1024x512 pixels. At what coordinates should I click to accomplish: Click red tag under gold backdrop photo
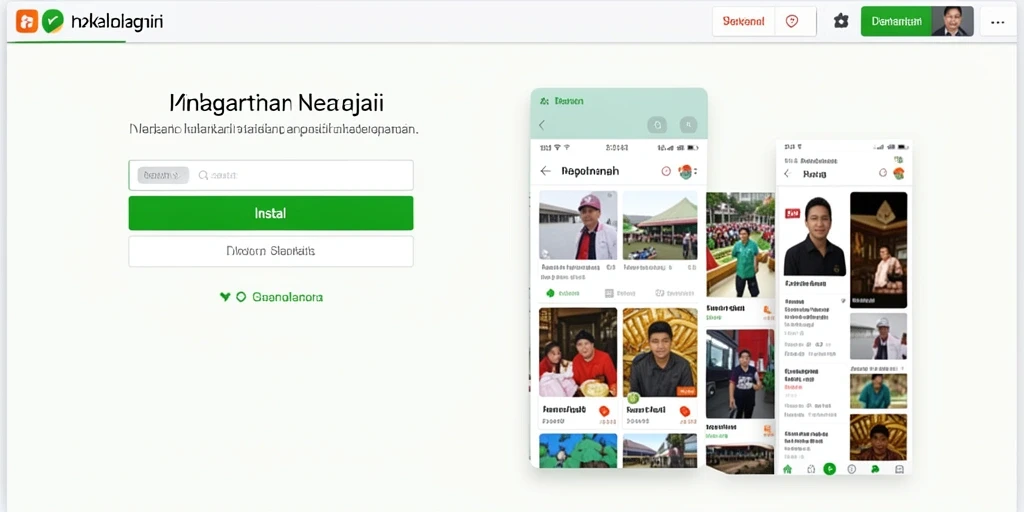[684, 411]
